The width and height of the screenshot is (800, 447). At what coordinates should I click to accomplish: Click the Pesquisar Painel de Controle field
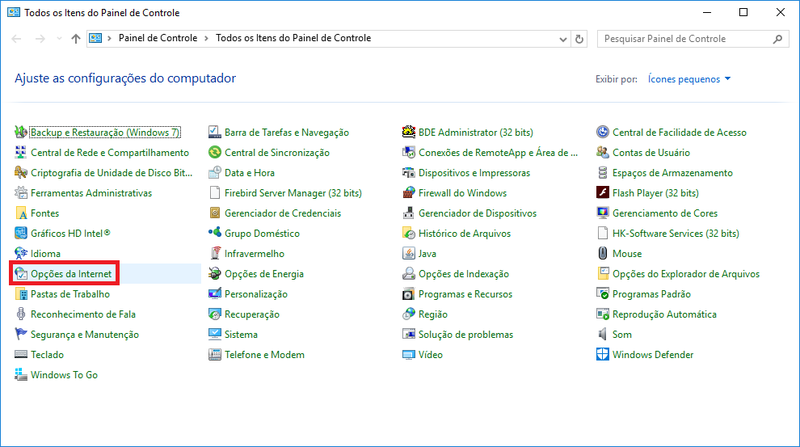[x=685, y=39]
